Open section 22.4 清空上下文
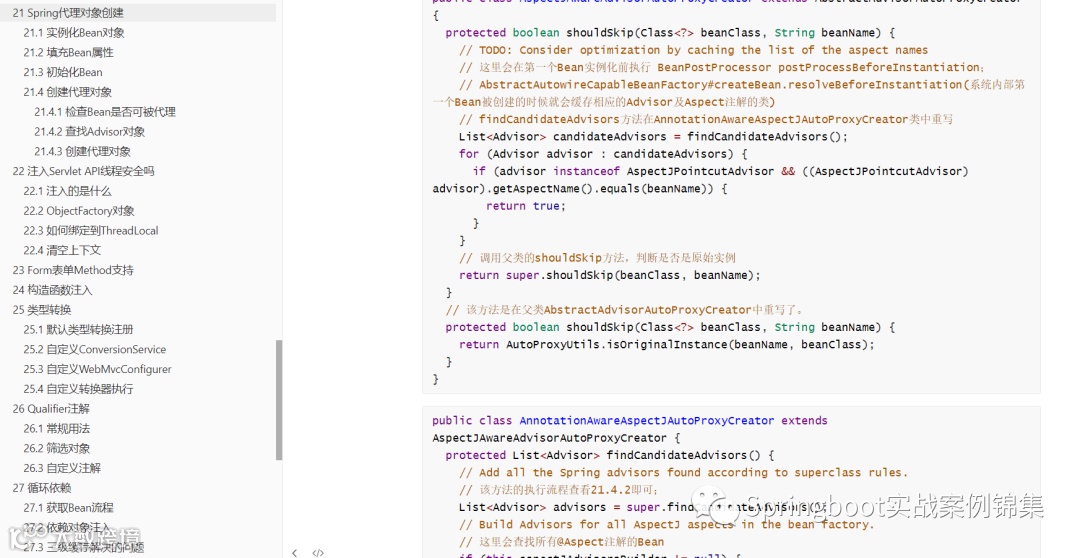The image size is (1080, 558). (62, 250)
